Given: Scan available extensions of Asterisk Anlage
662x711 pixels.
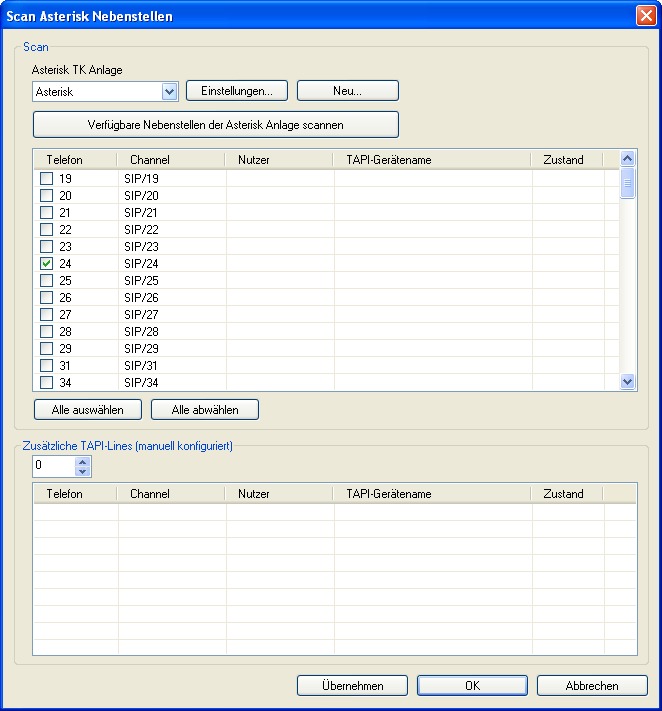Looking at the screenshot, I should pyautogui.click(x=215, y=125).
